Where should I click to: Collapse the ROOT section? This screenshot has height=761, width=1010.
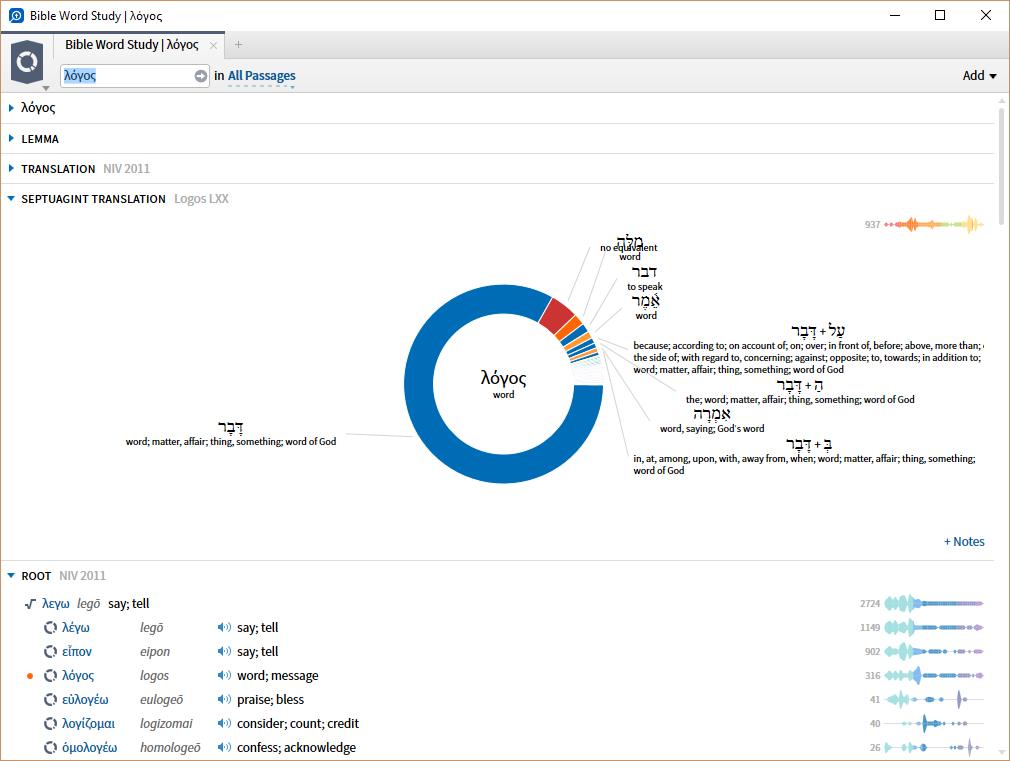[11, 575]
